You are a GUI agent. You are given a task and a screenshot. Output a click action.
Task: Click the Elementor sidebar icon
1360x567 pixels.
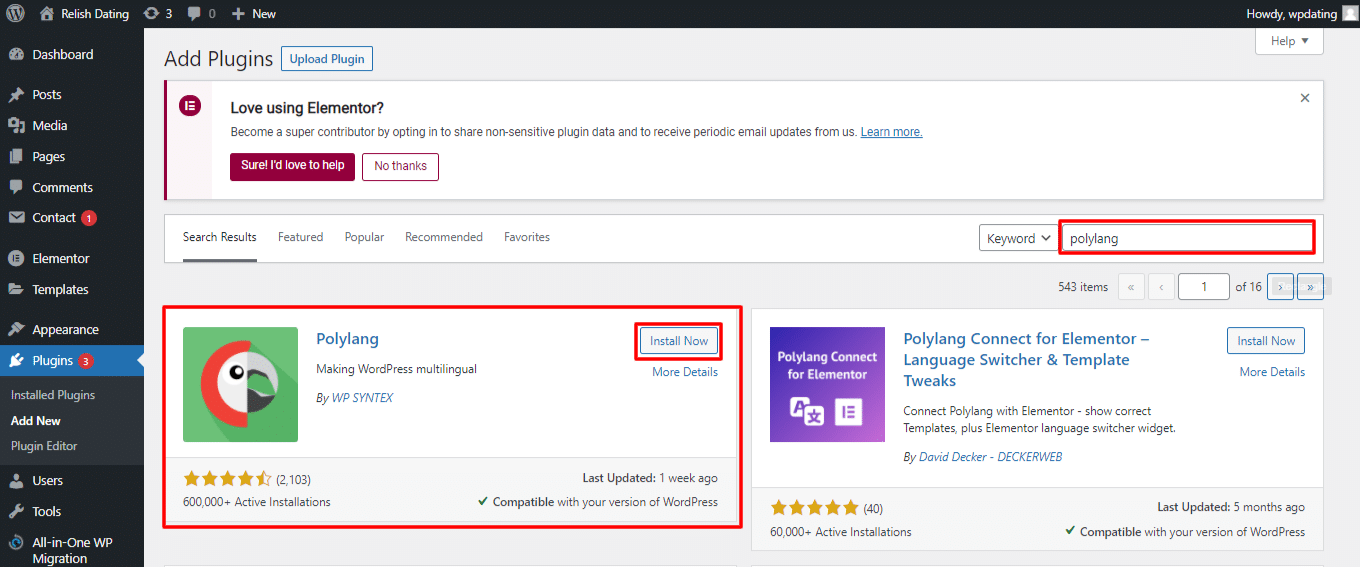(16, 259)
